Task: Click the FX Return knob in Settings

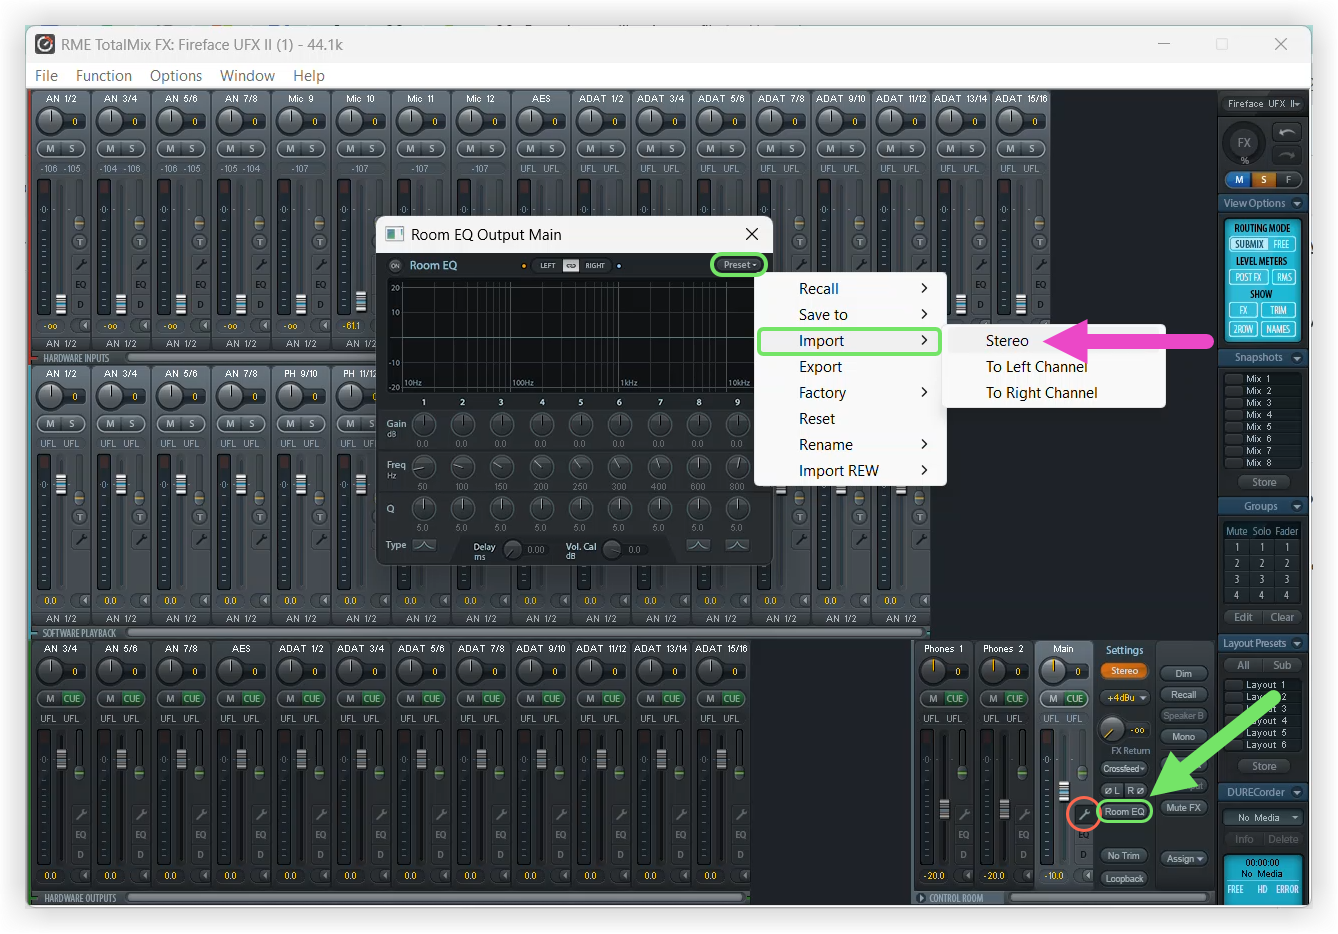Action: pyautogui.click(x=1111, y=728)
